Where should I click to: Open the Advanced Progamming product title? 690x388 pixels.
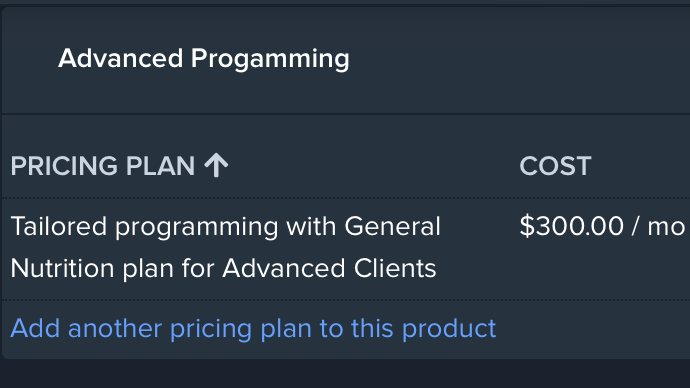coord(204,59)
